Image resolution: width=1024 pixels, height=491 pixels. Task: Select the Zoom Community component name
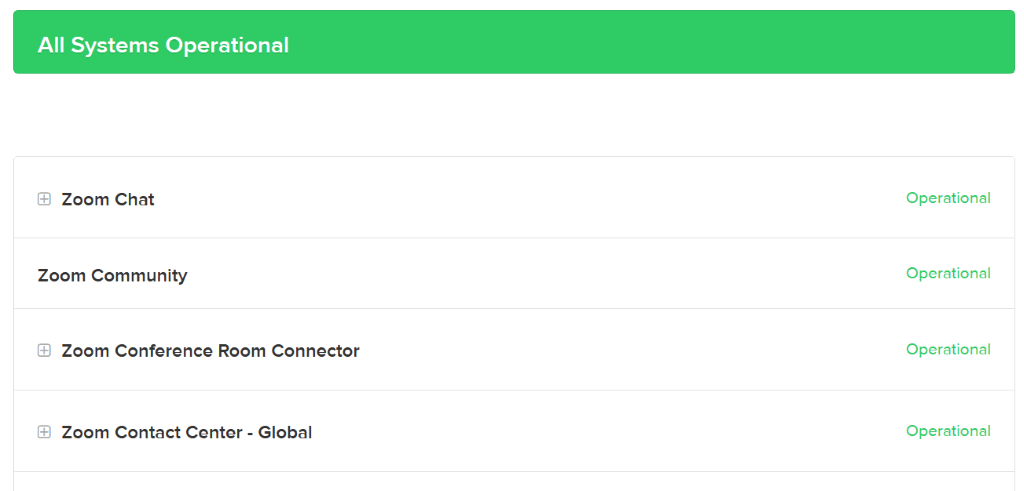112,275
